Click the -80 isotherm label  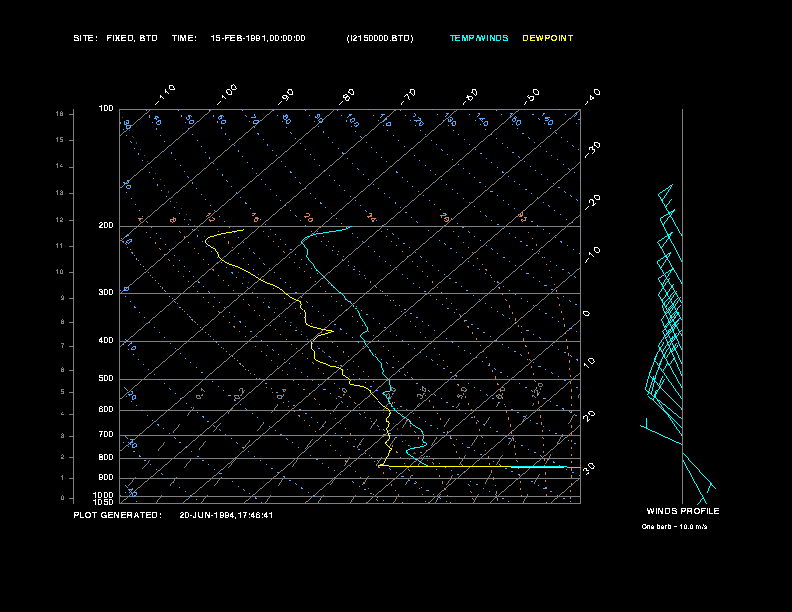(x=347, y=97)
